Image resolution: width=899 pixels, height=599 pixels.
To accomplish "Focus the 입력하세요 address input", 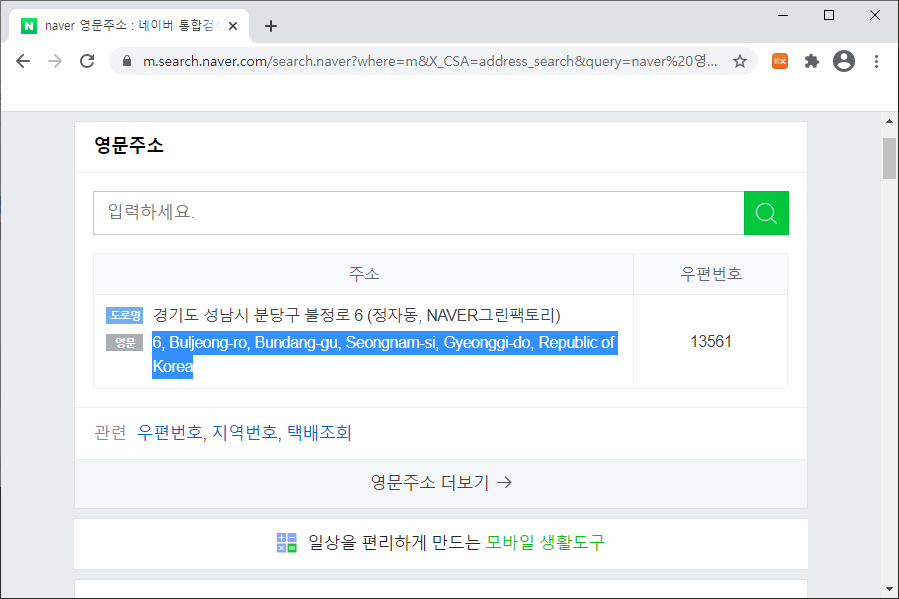I will [x=419, y=213].
